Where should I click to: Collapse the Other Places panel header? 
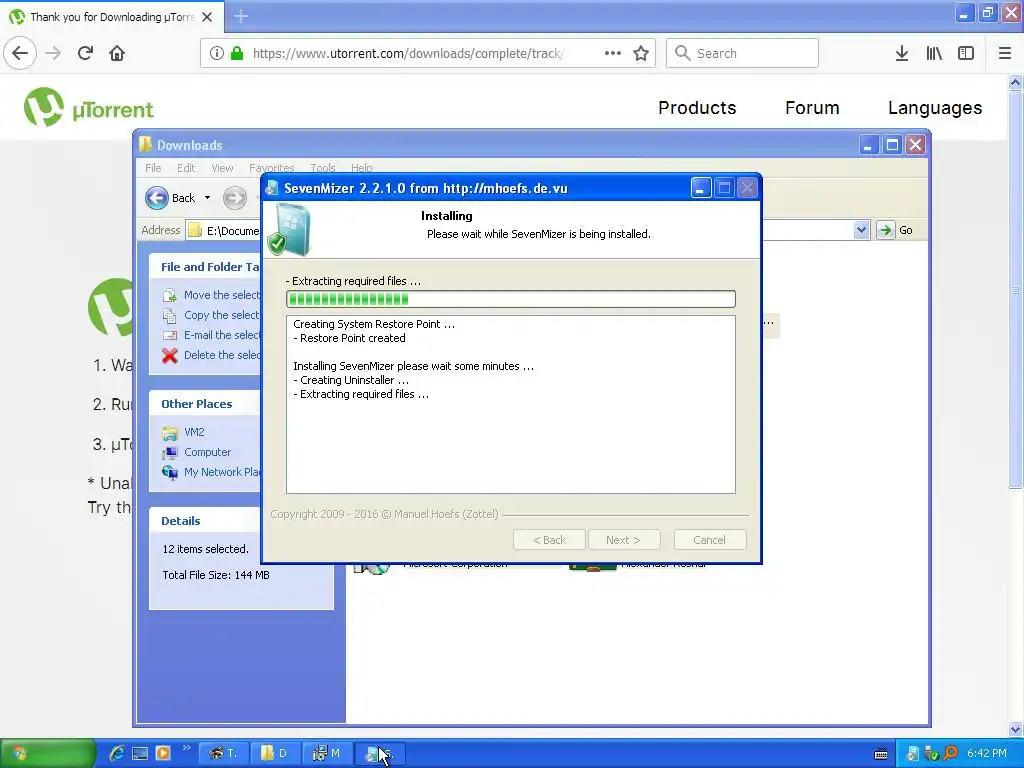pyautogui.click(x=204, y=404)
